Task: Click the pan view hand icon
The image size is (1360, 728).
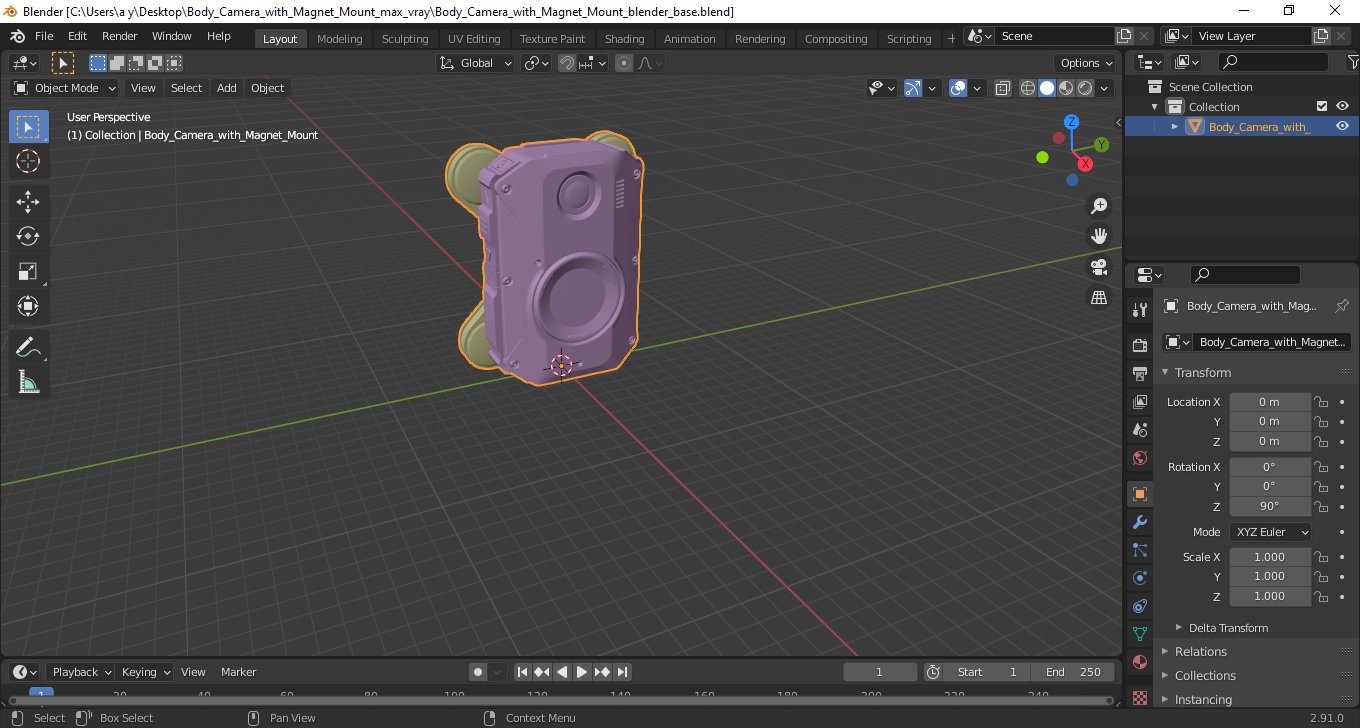Action: (x=1099, y=236)
